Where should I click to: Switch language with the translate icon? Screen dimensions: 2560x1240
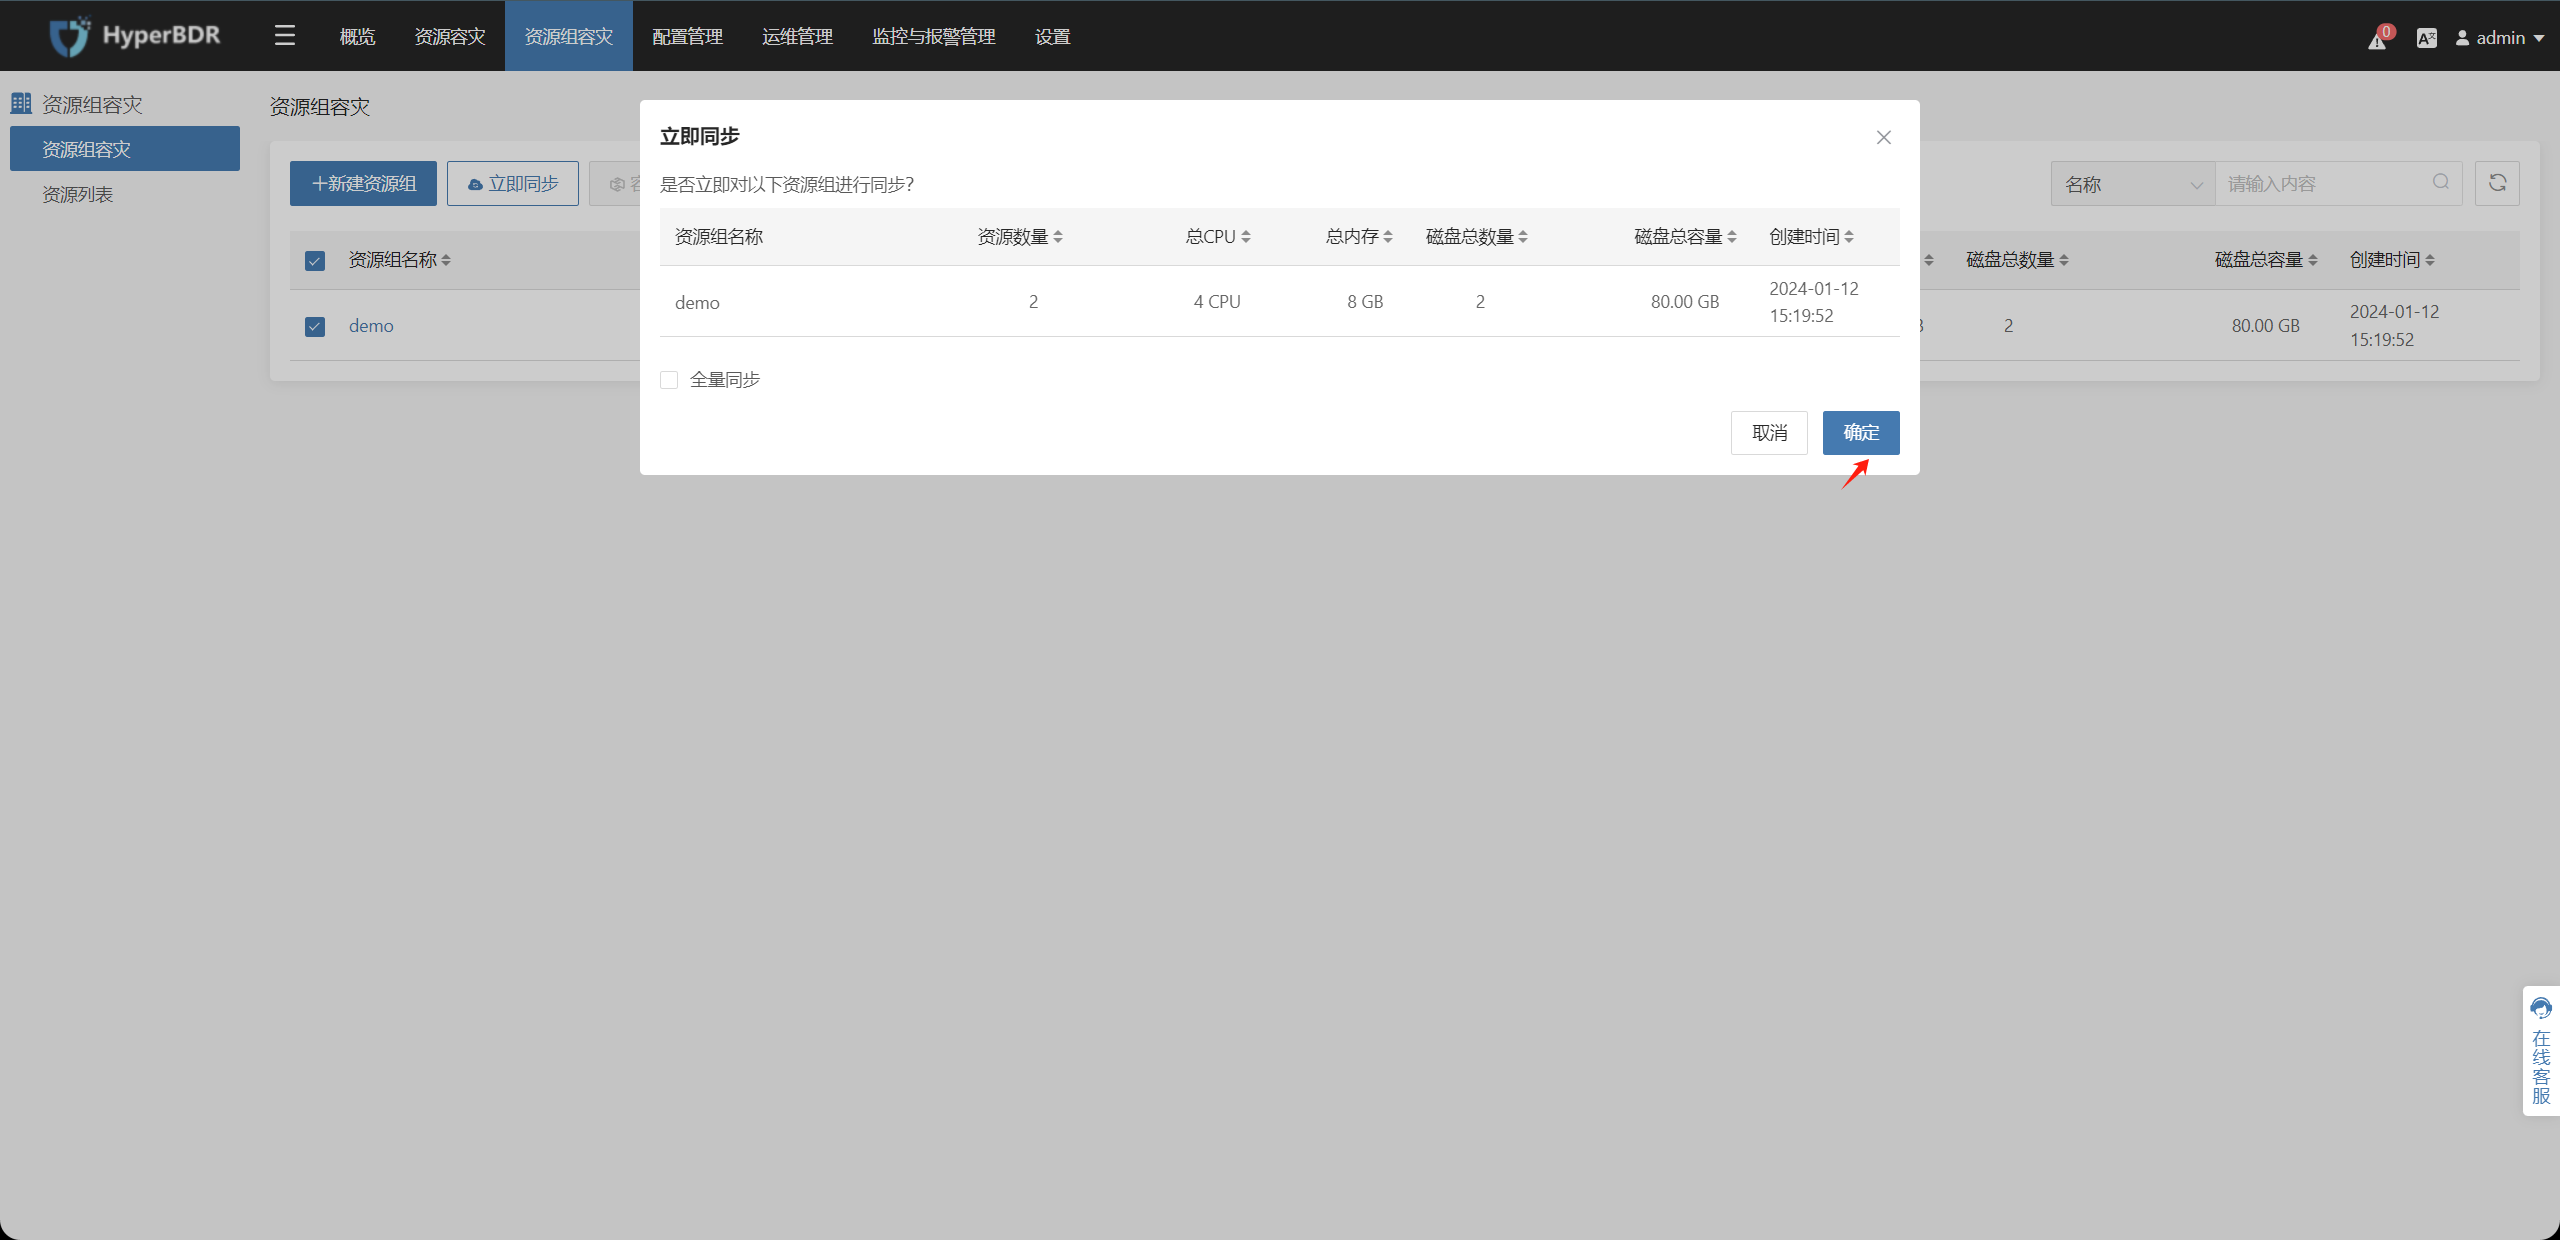pos(2427,38)
